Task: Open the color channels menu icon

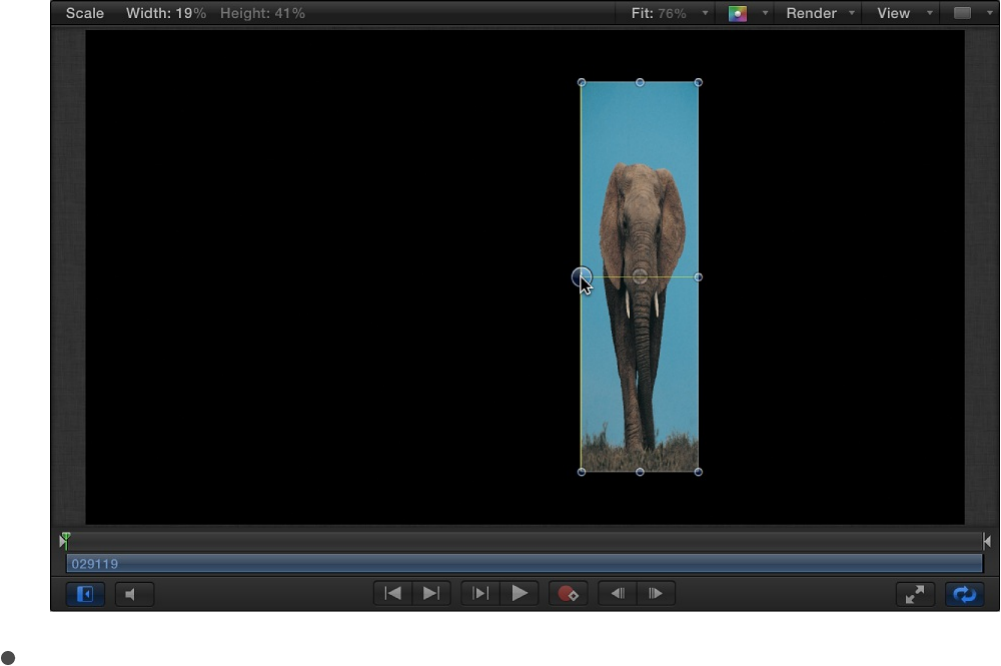Action: point(737,13)
